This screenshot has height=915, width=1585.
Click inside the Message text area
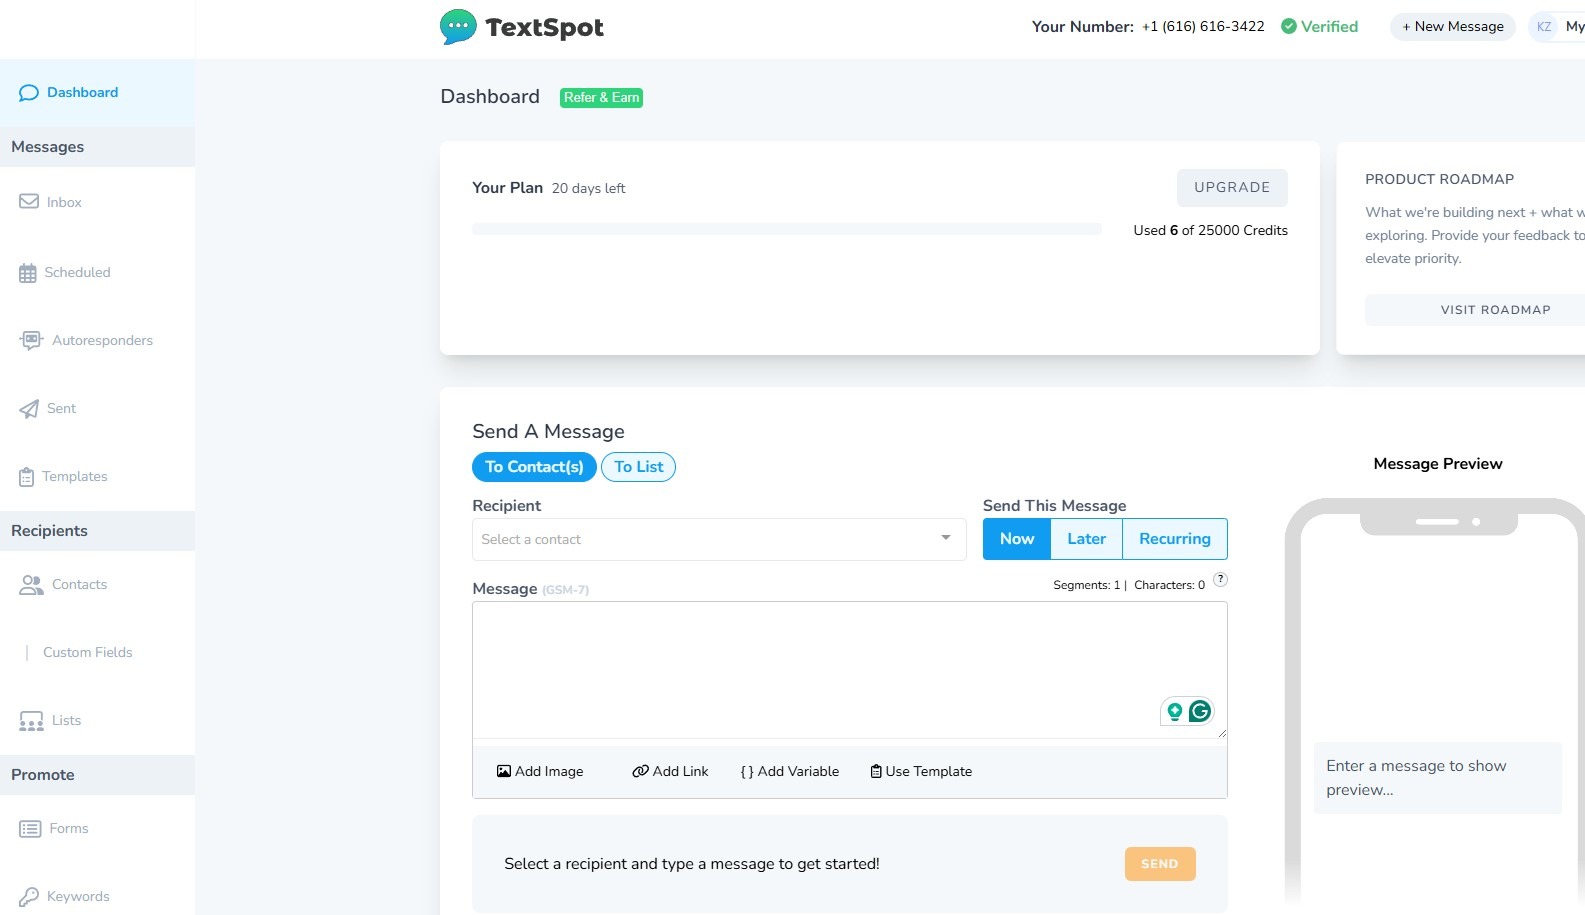point(850,670)
